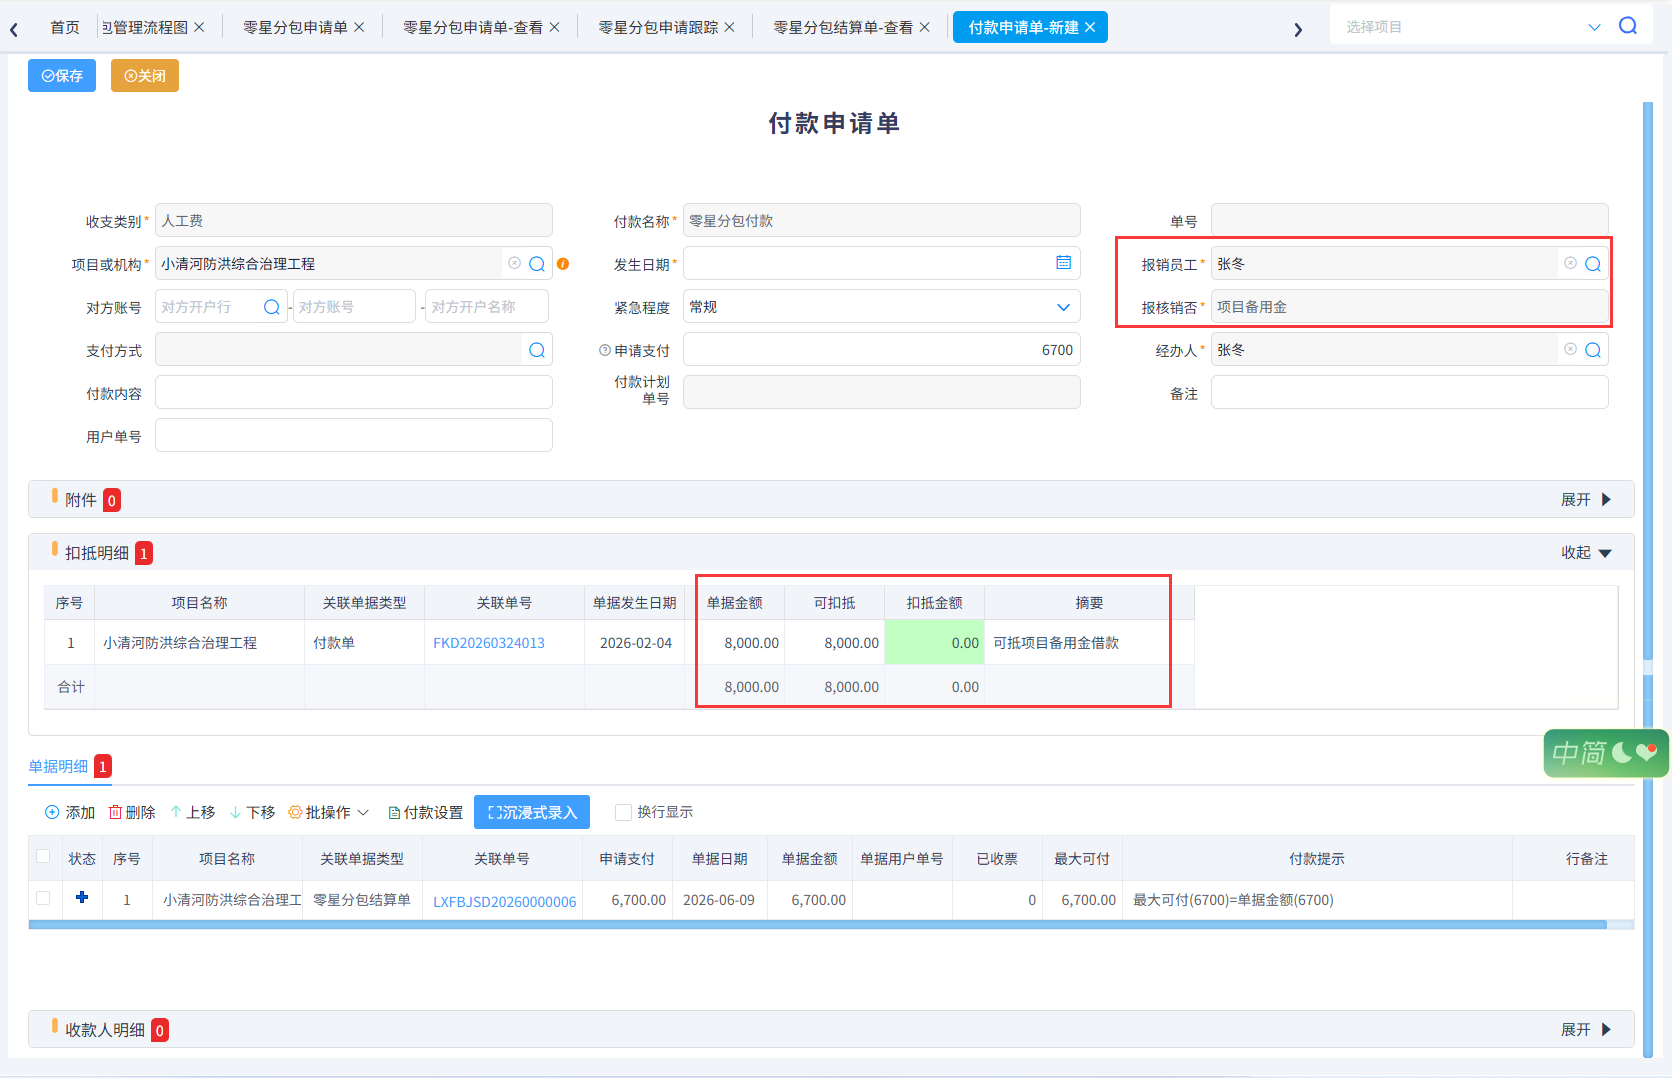
Task: Search 经办人 with magnifier icon
Action: [1593, 350]
